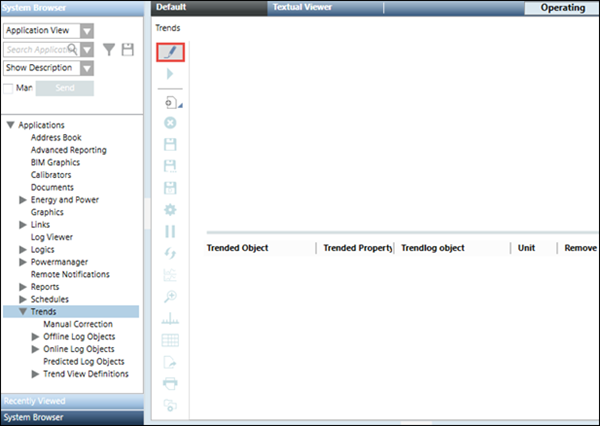Image resolution: width=600 pixels, height=426 pixels.
Task: Expand the Offline Log Objects node
Action: 37,337
